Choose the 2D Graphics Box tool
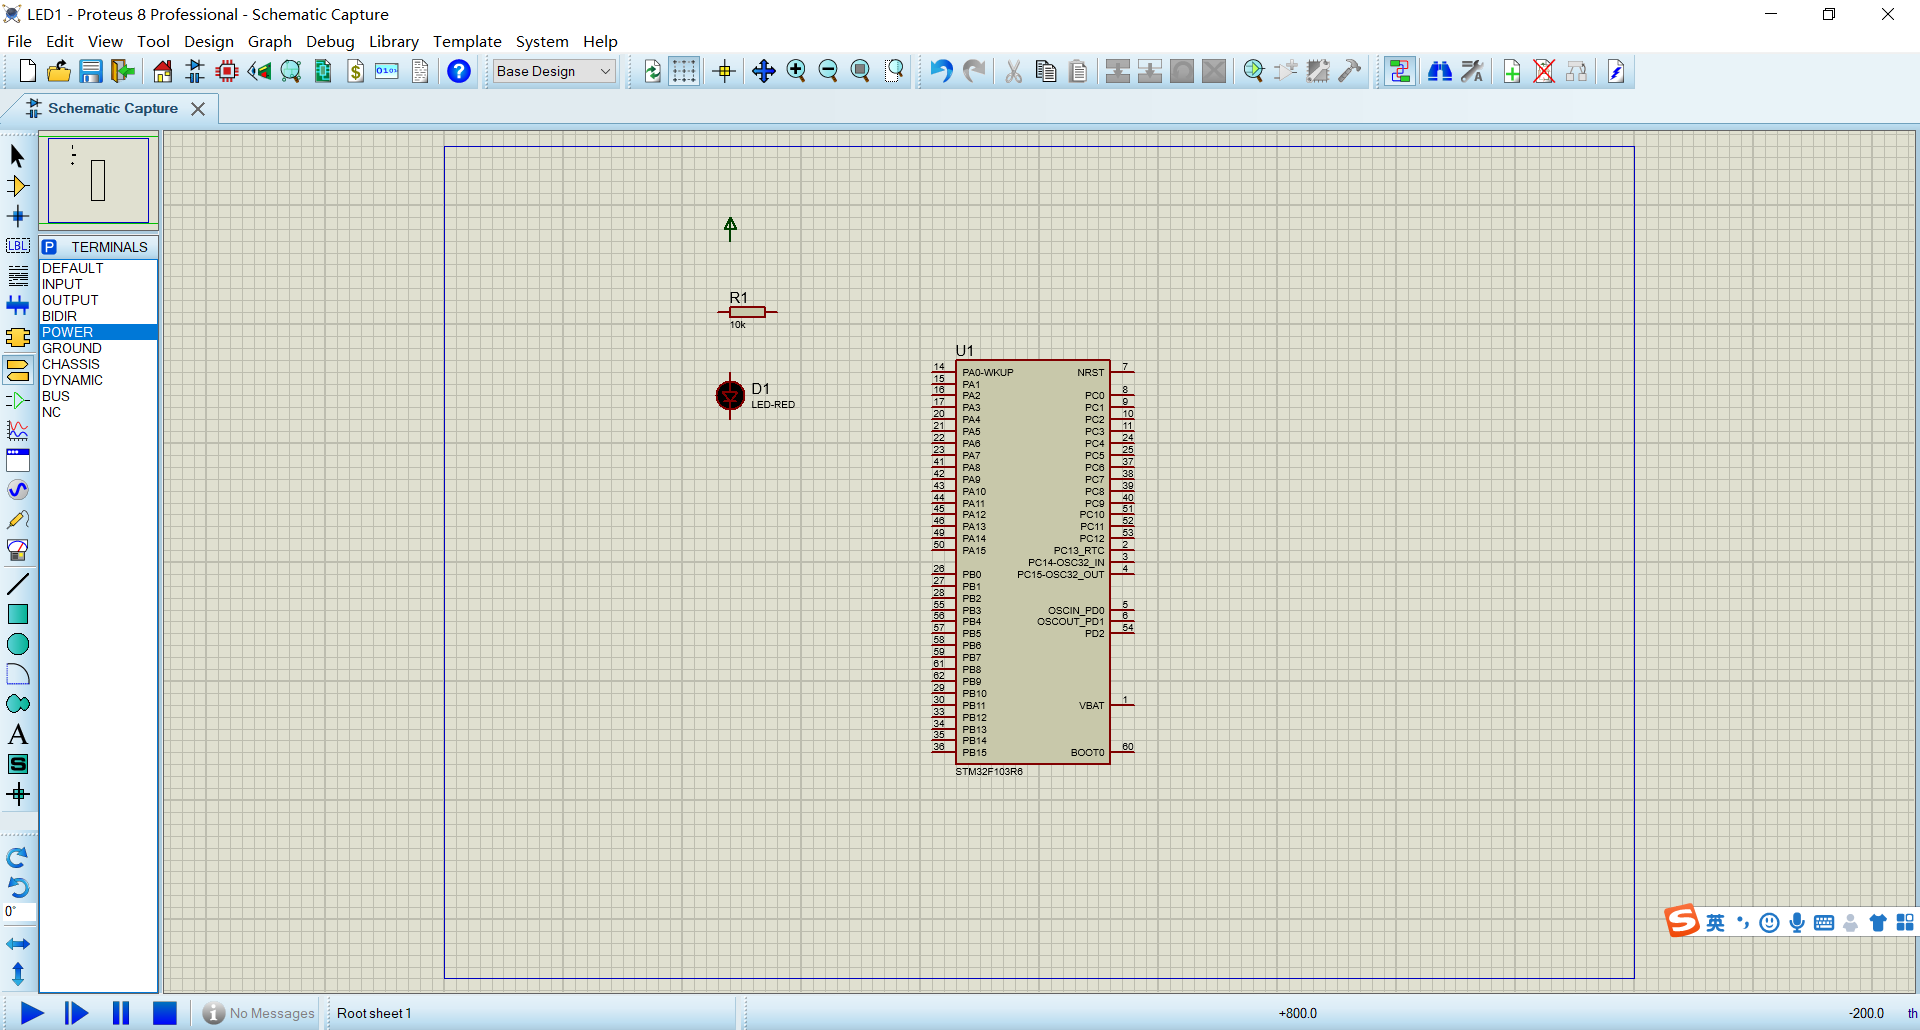 pyautogui.click(x=17, y=614)
